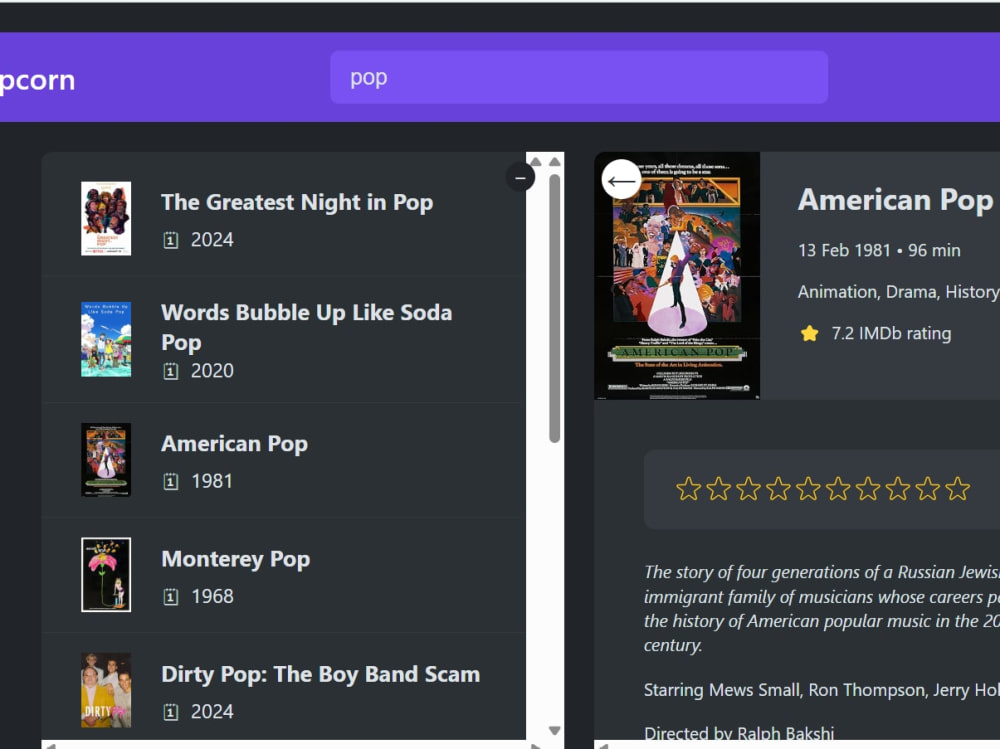Go back using the arrow button on poster
Viewport: 1000px width, 749px height.
tap(621, 180)
